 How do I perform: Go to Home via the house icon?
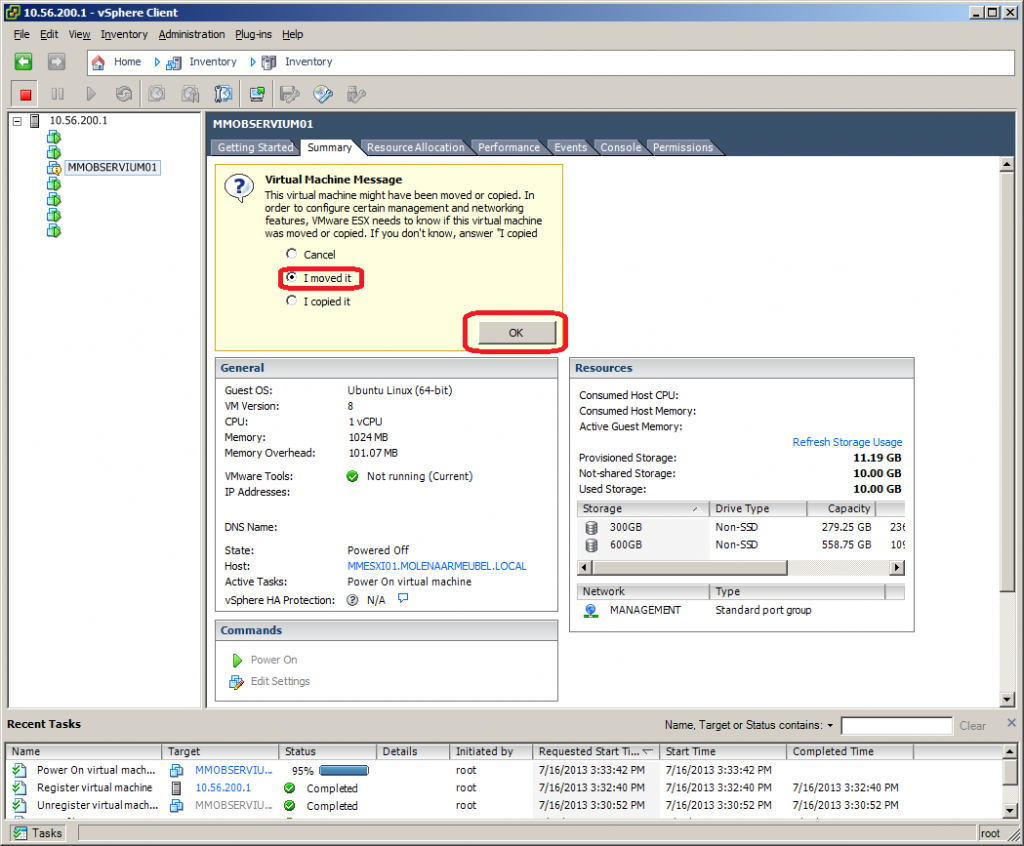coord(98,62)
